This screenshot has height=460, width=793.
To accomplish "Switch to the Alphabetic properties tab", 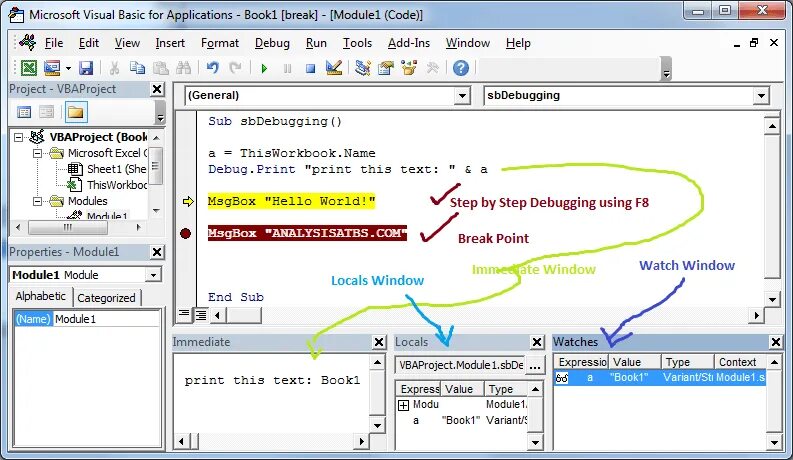I will pyautogui.click(x=40, y=296).
